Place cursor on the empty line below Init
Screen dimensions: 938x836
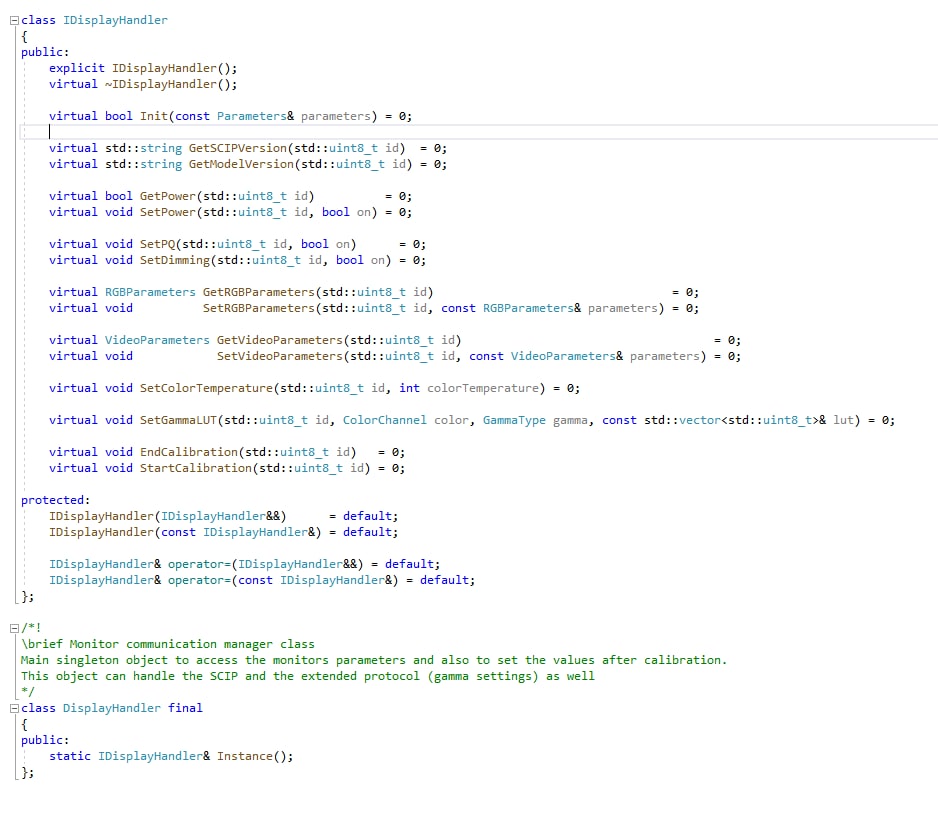479,132
